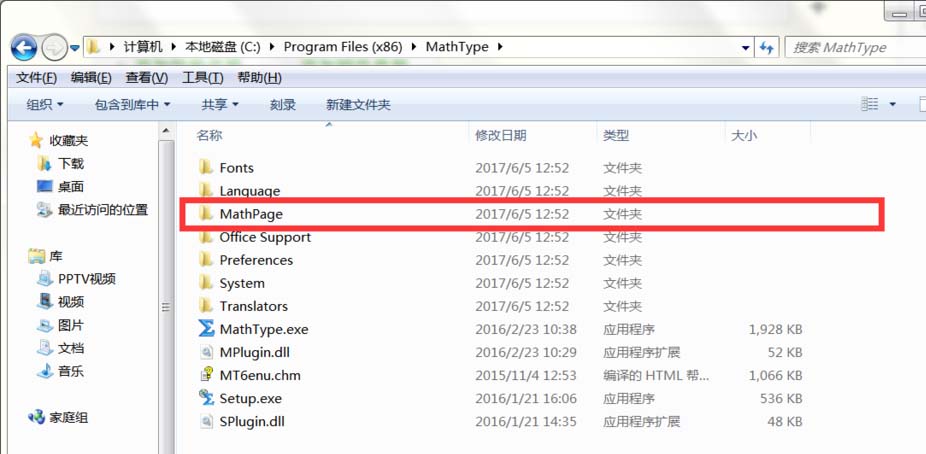Expand arrow after 计算机 in breadcrumb
This screenshot has width=926, height=454.
[174, 47]
